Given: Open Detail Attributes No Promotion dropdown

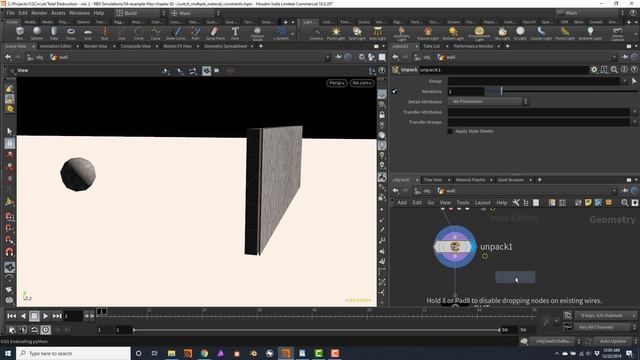Looking at the screenshot, I should click(488, 101).
